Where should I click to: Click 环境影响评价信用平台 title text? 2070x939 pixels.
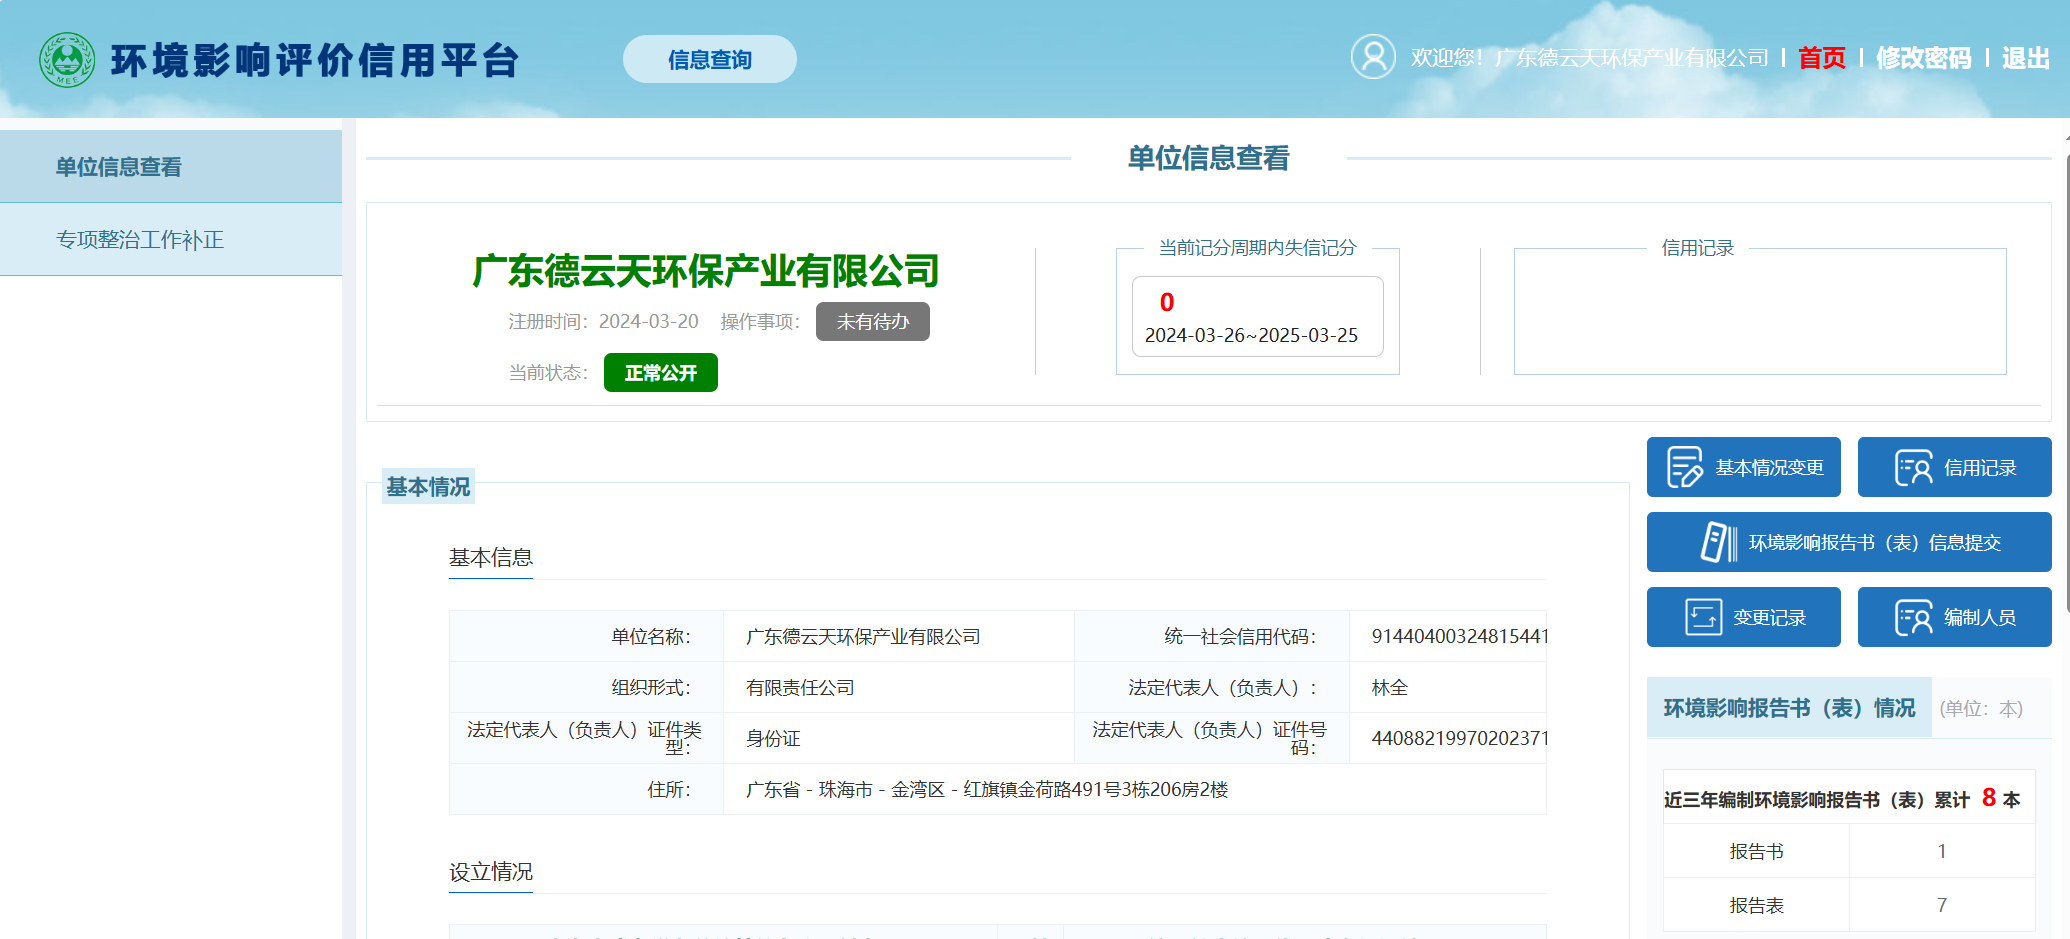tap(315, 60)
